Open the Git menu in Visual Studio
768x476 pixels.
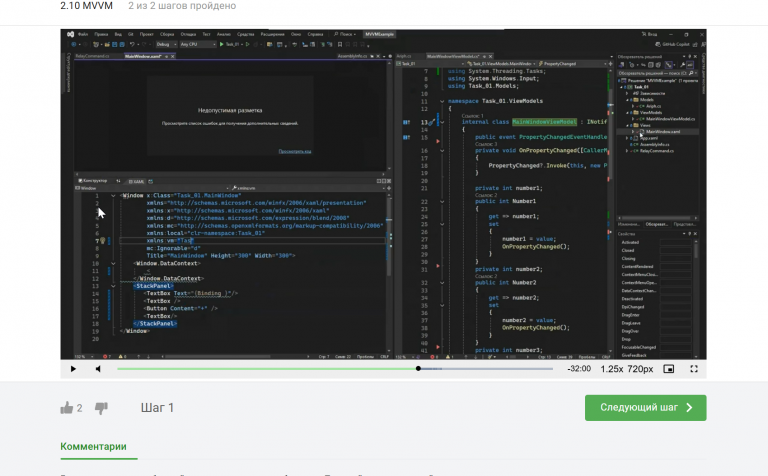click(131, 34)
